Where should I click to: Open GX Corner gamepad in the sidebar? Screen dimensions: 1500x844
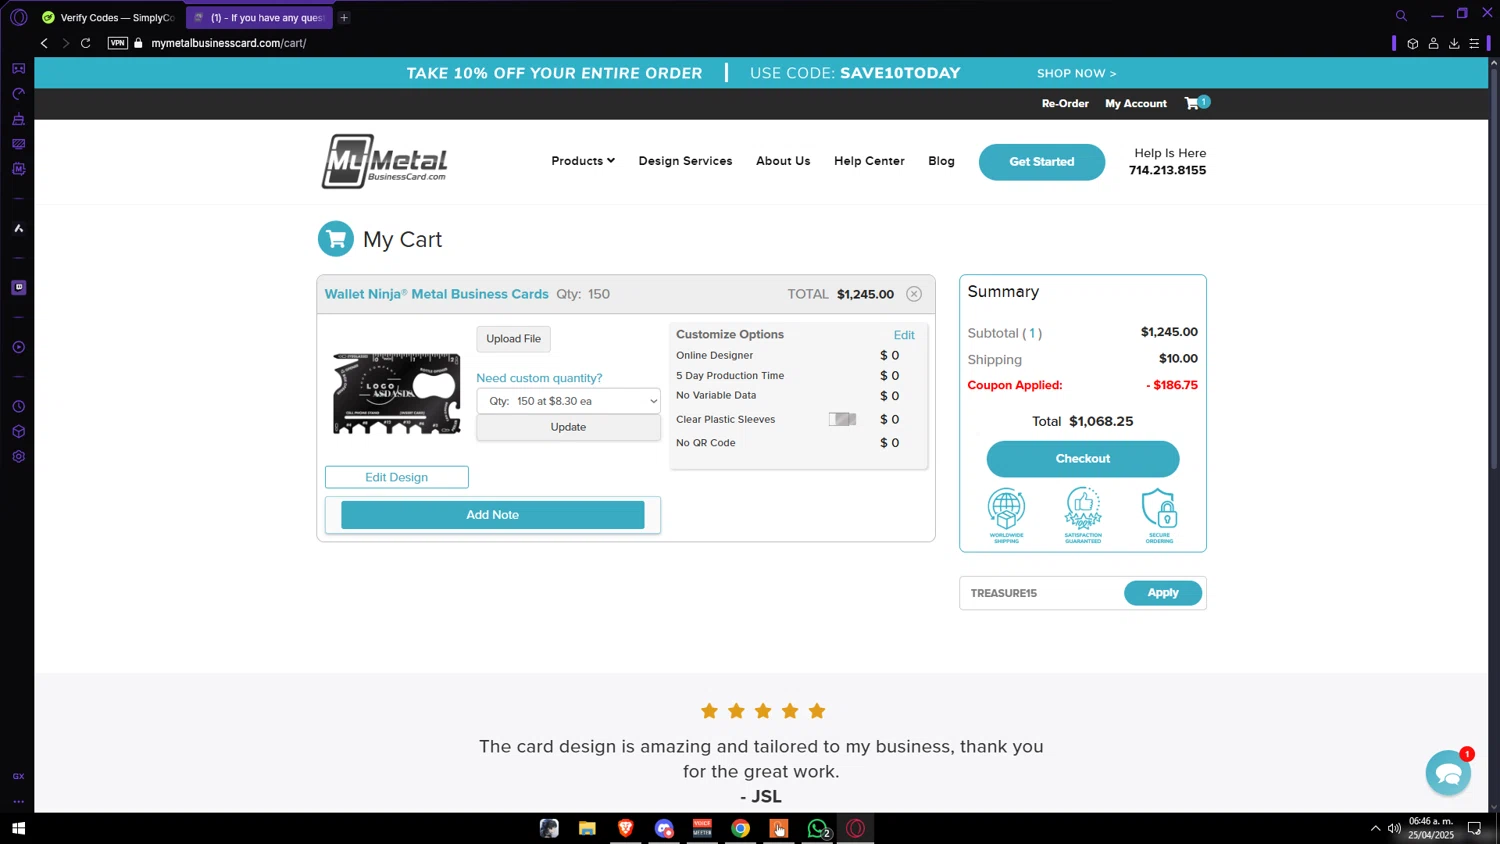18,69
